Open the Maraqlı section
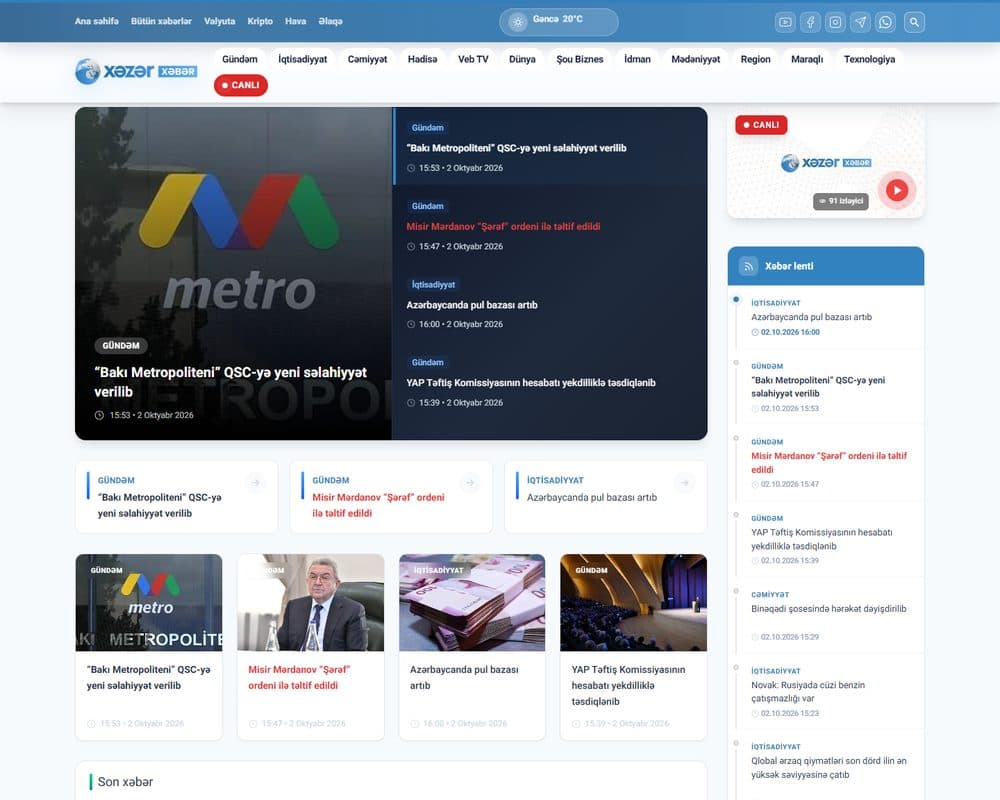Image resolution: width=1000 pixels, height=800 pixels. (x=807, y=59)
